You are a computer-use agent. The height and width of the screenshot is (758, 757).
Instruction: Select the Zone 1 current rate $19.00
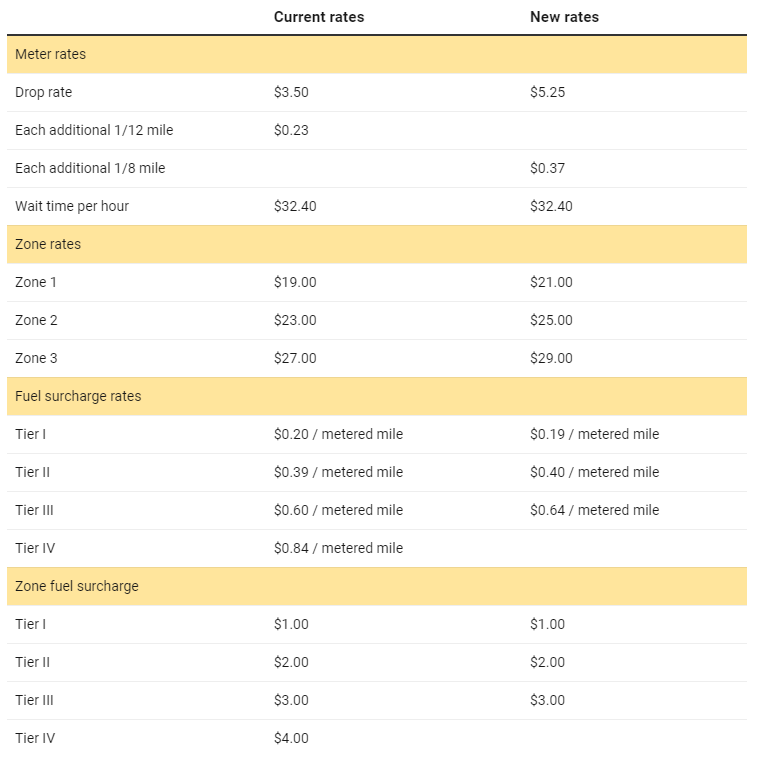(295, 282)
